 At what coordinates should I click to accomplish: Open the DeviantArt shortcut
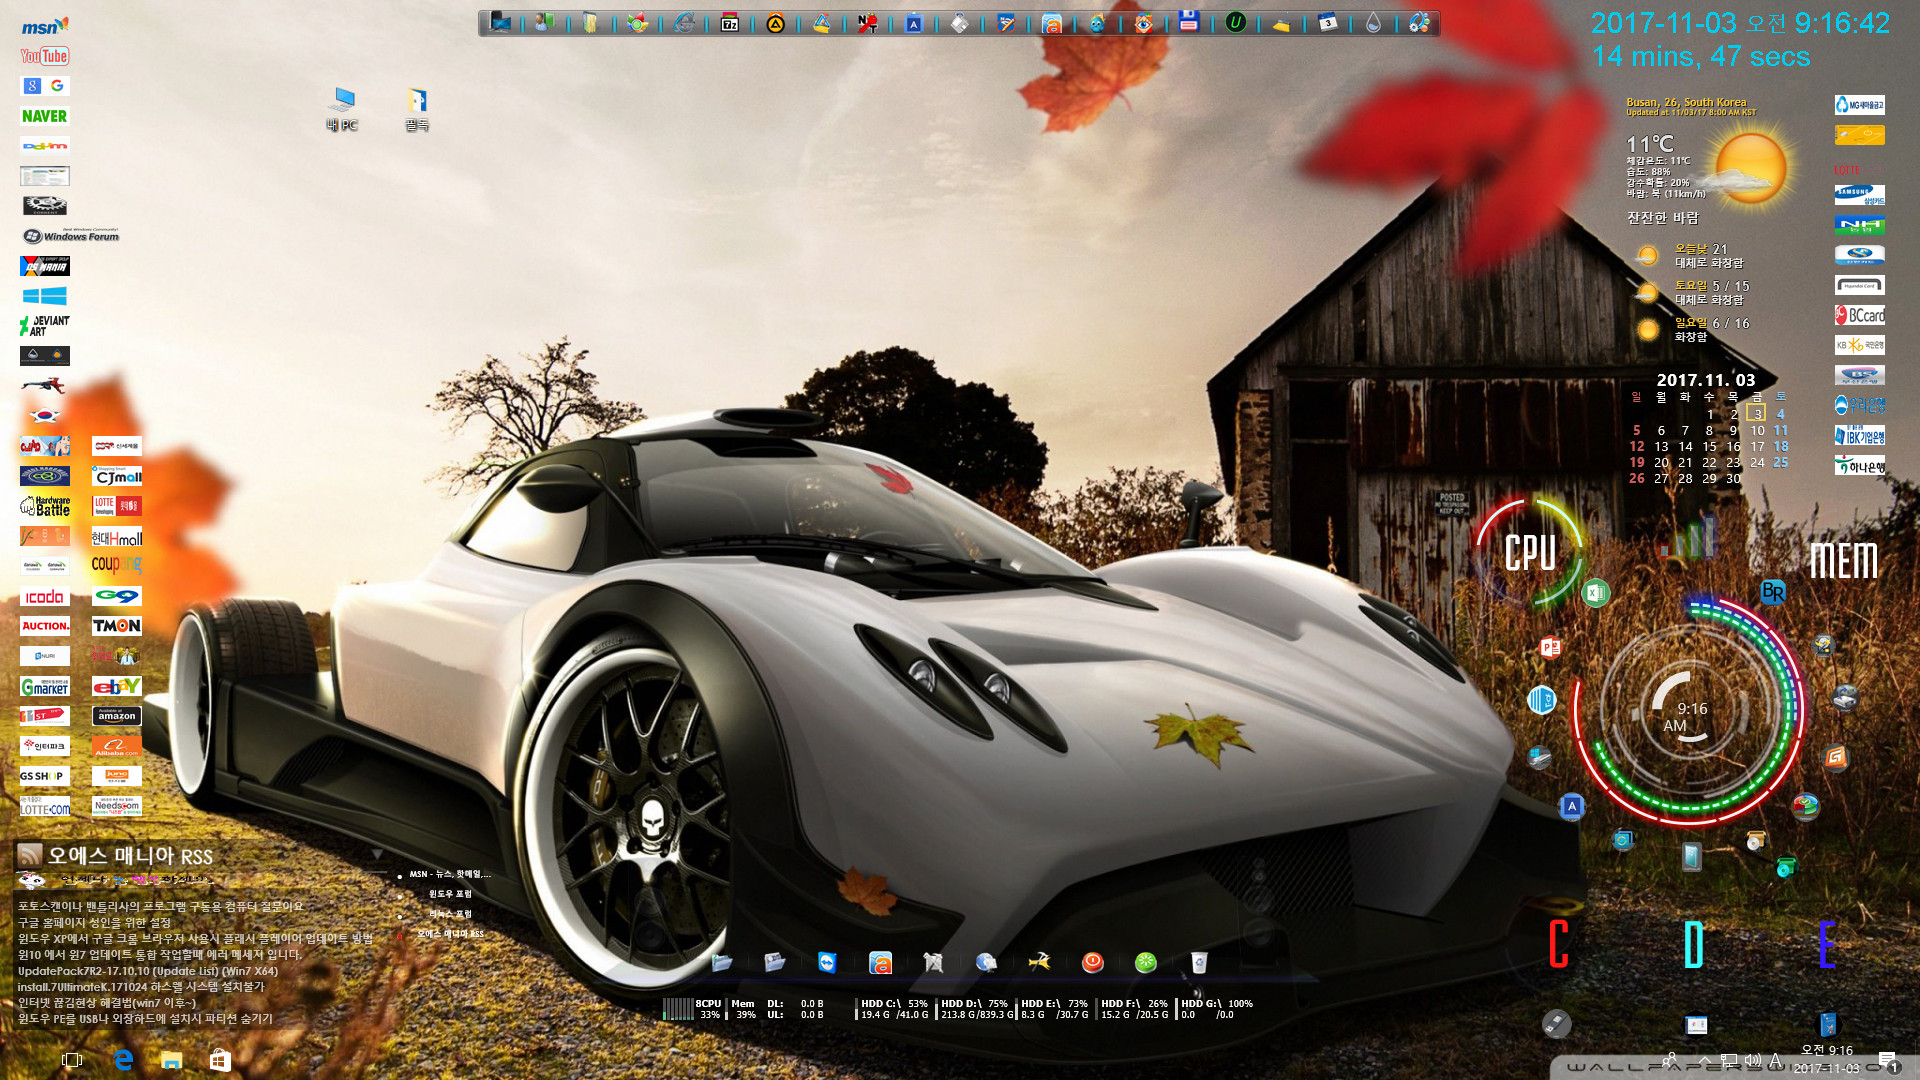(x=45, y=326)
